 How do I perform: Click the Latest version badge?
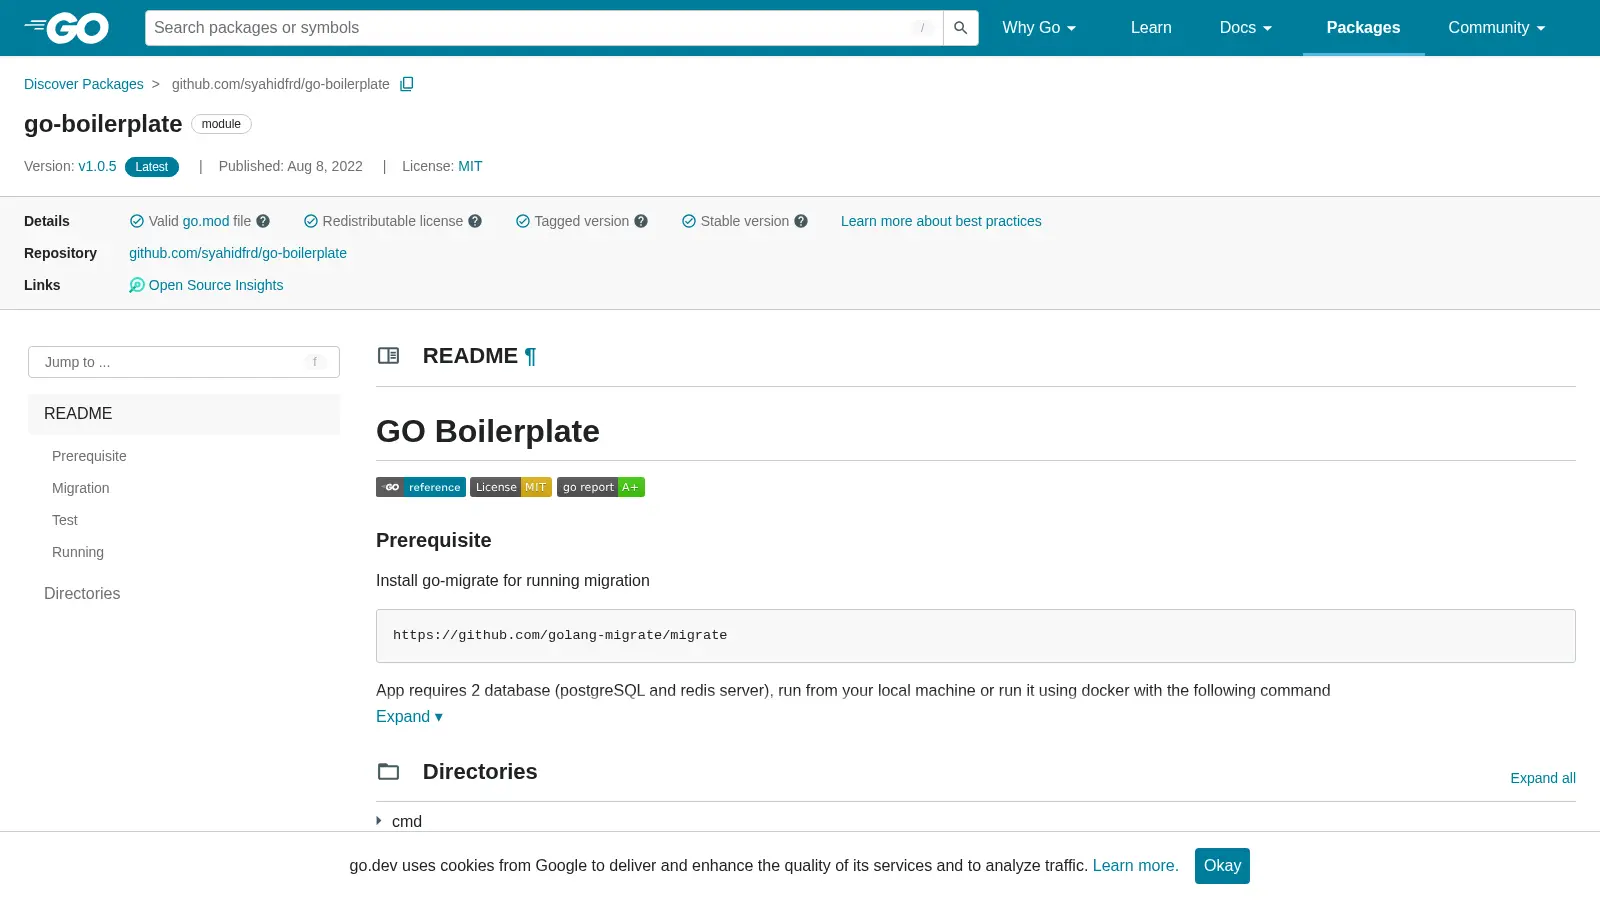pyautogui.click(x=152, y=167)
